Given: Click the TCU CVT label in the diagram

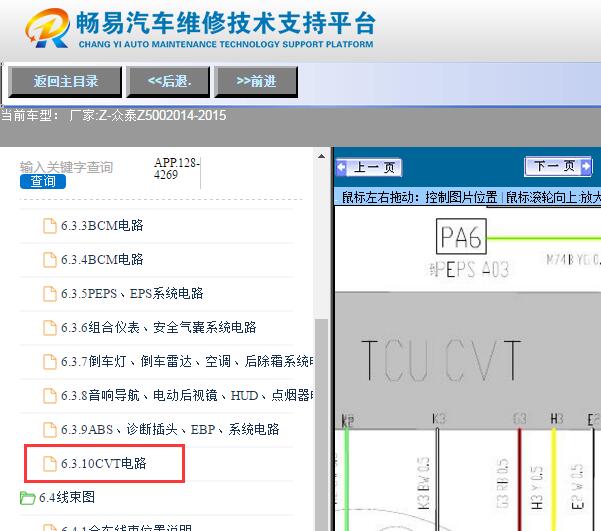Looking at the screenshot, I should 441,361.
